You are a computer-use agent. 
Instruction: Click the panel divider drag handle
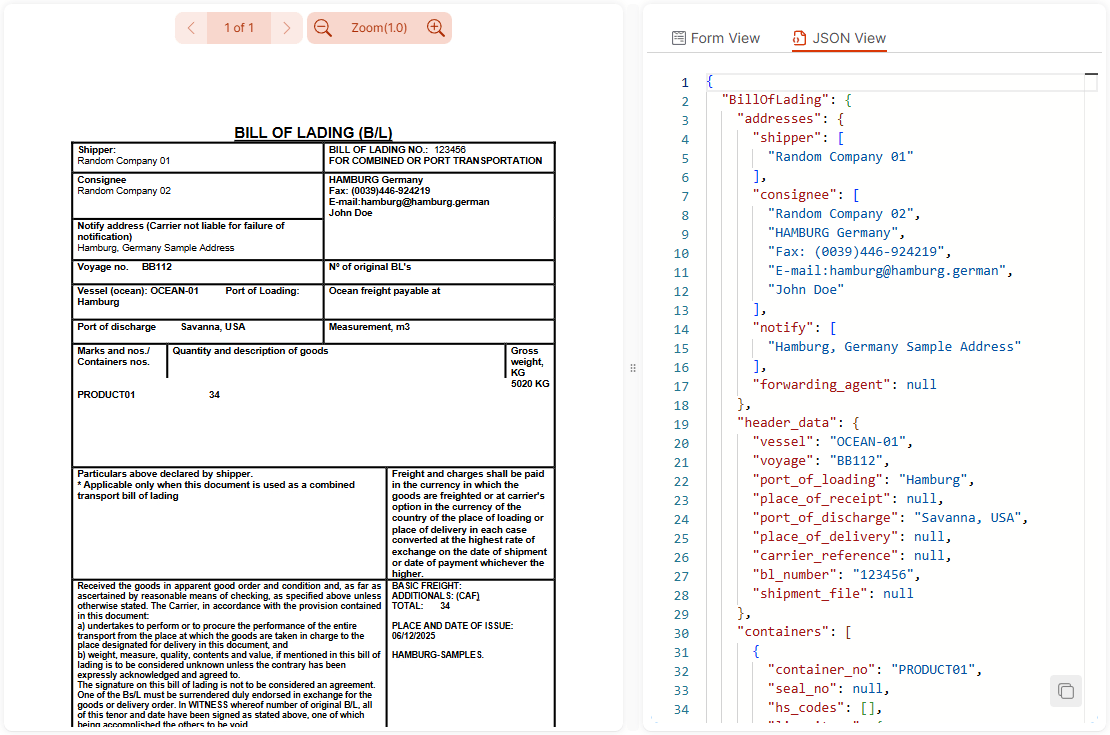coord(633,368)
